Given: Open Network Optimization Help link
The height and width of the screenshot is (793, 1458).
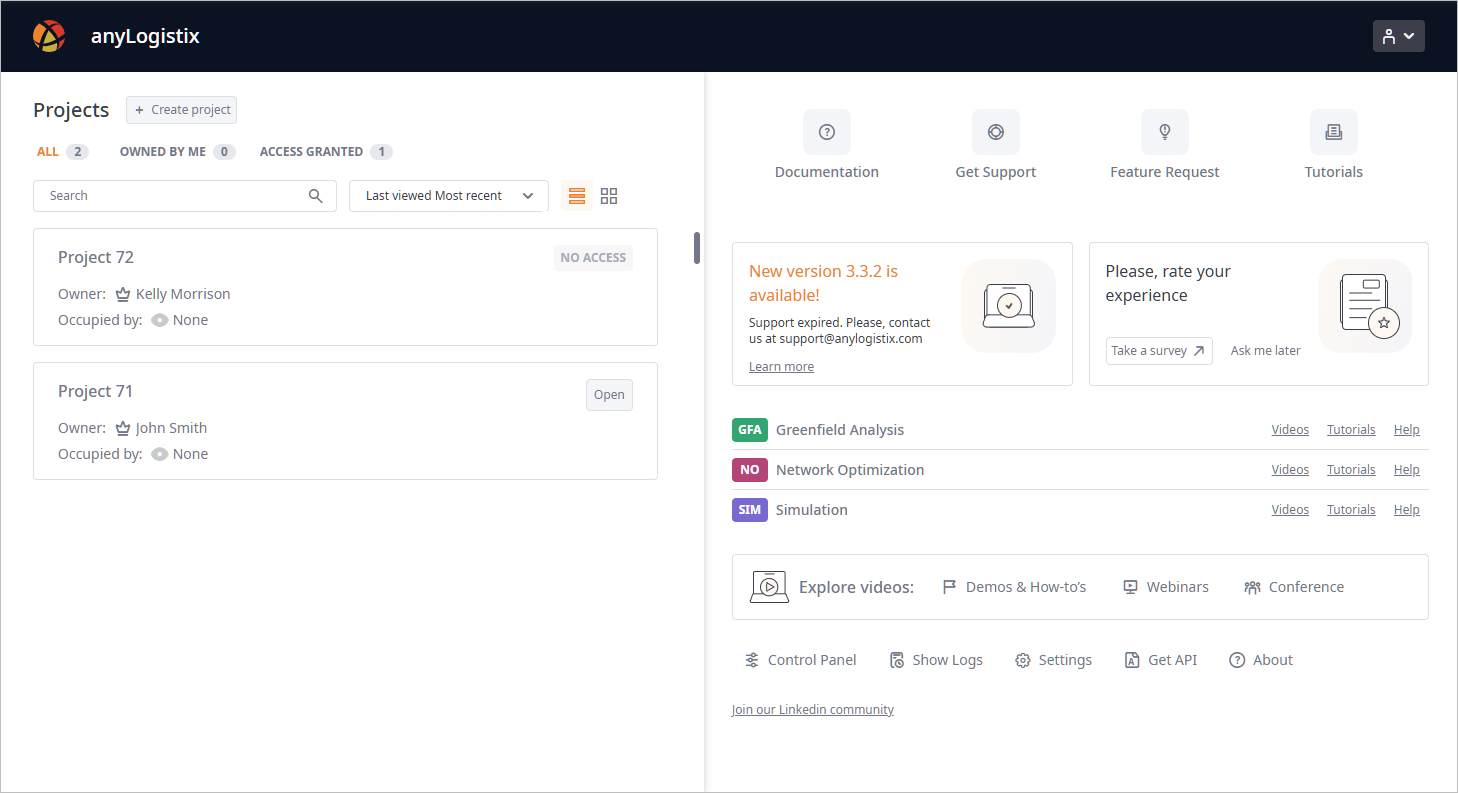Looking at the screenshot, I should [x=1407, y=470].
